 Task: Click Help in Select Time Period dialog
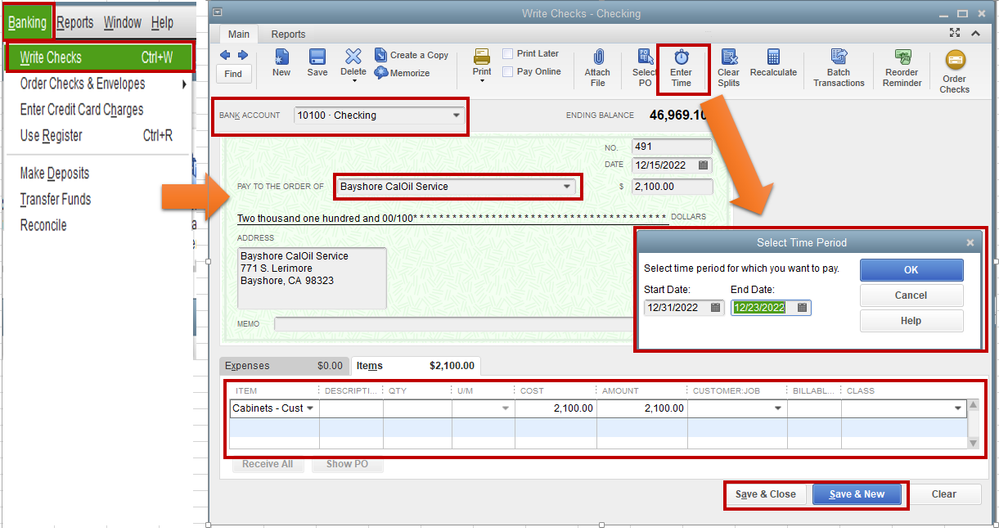coord(911,321)
